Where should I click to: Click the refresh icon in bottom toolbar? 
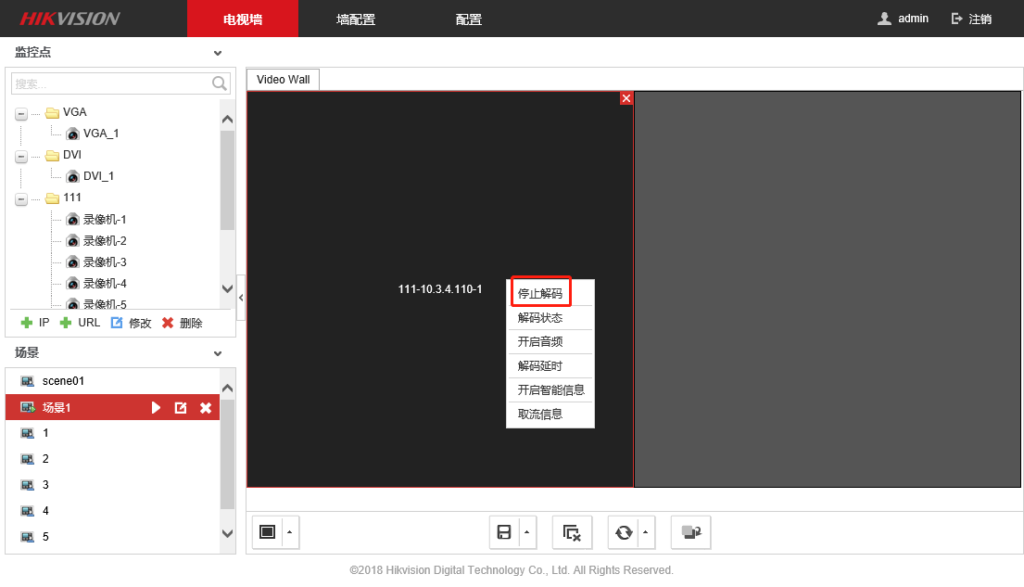(624, 533)
